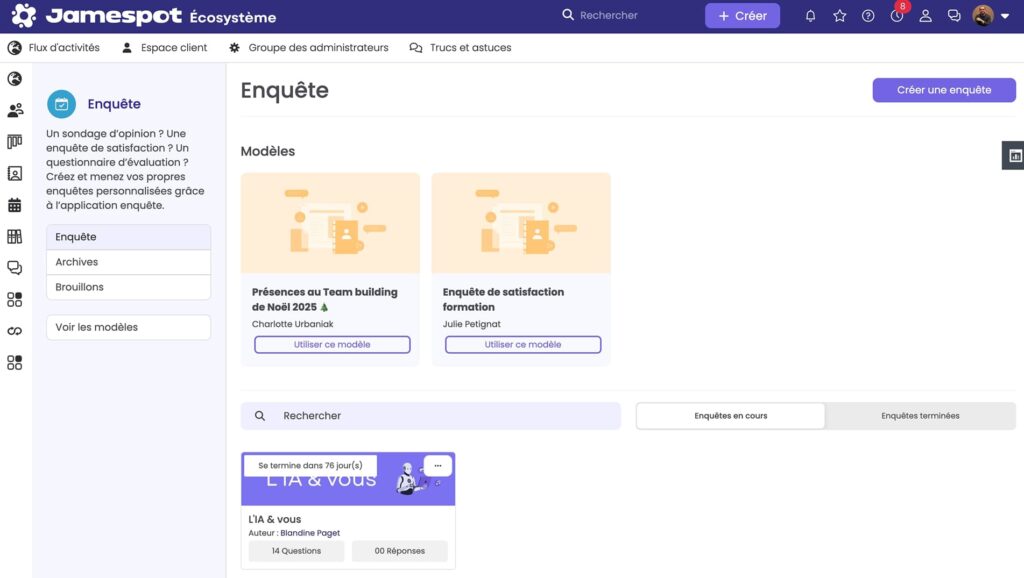Select Enquête in the side panel list
The height and width of the screenshot is (578, 1024).
click(129, 237)
